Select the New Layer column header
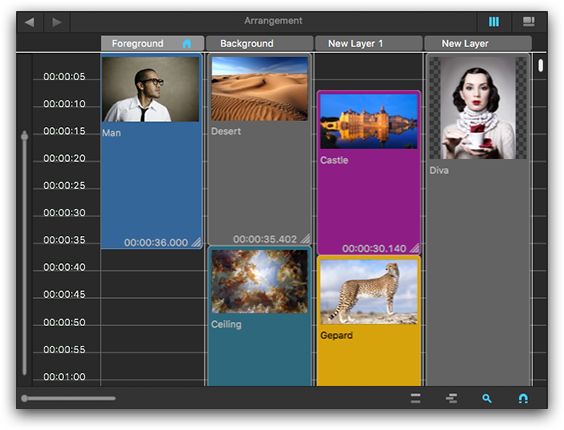564x430 pixels. [x=478, y=44]
